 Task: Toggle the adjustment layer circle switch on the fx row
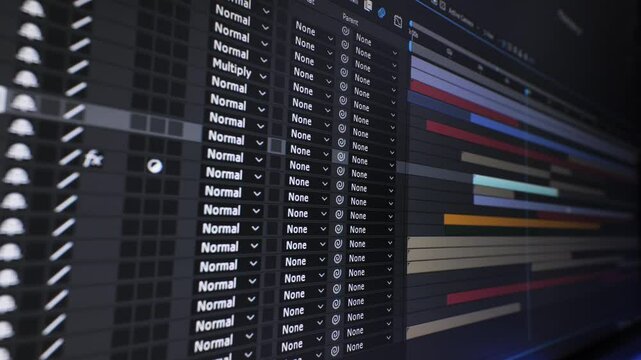pyautogui.click(x=155, y=165)
